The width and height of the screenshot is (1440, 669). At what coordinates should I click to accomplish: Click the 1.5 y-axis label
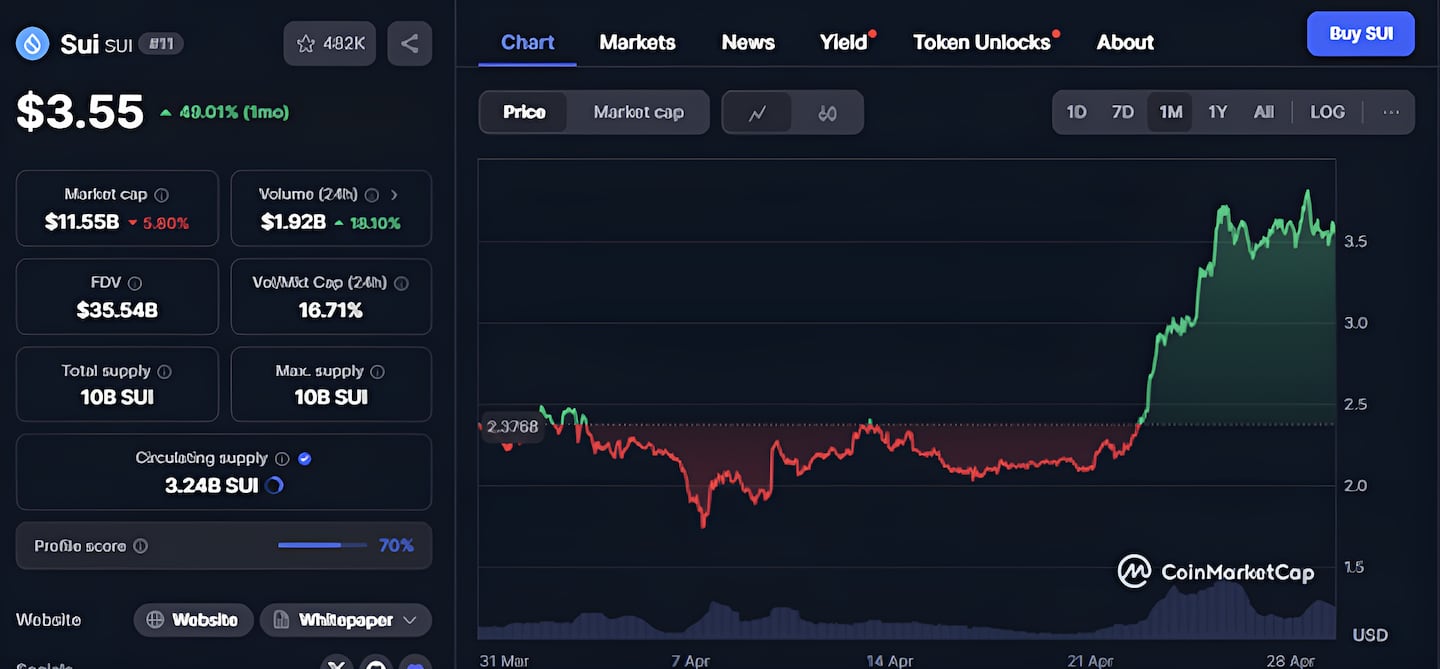pyautogui.click(x=1353, y=567)
